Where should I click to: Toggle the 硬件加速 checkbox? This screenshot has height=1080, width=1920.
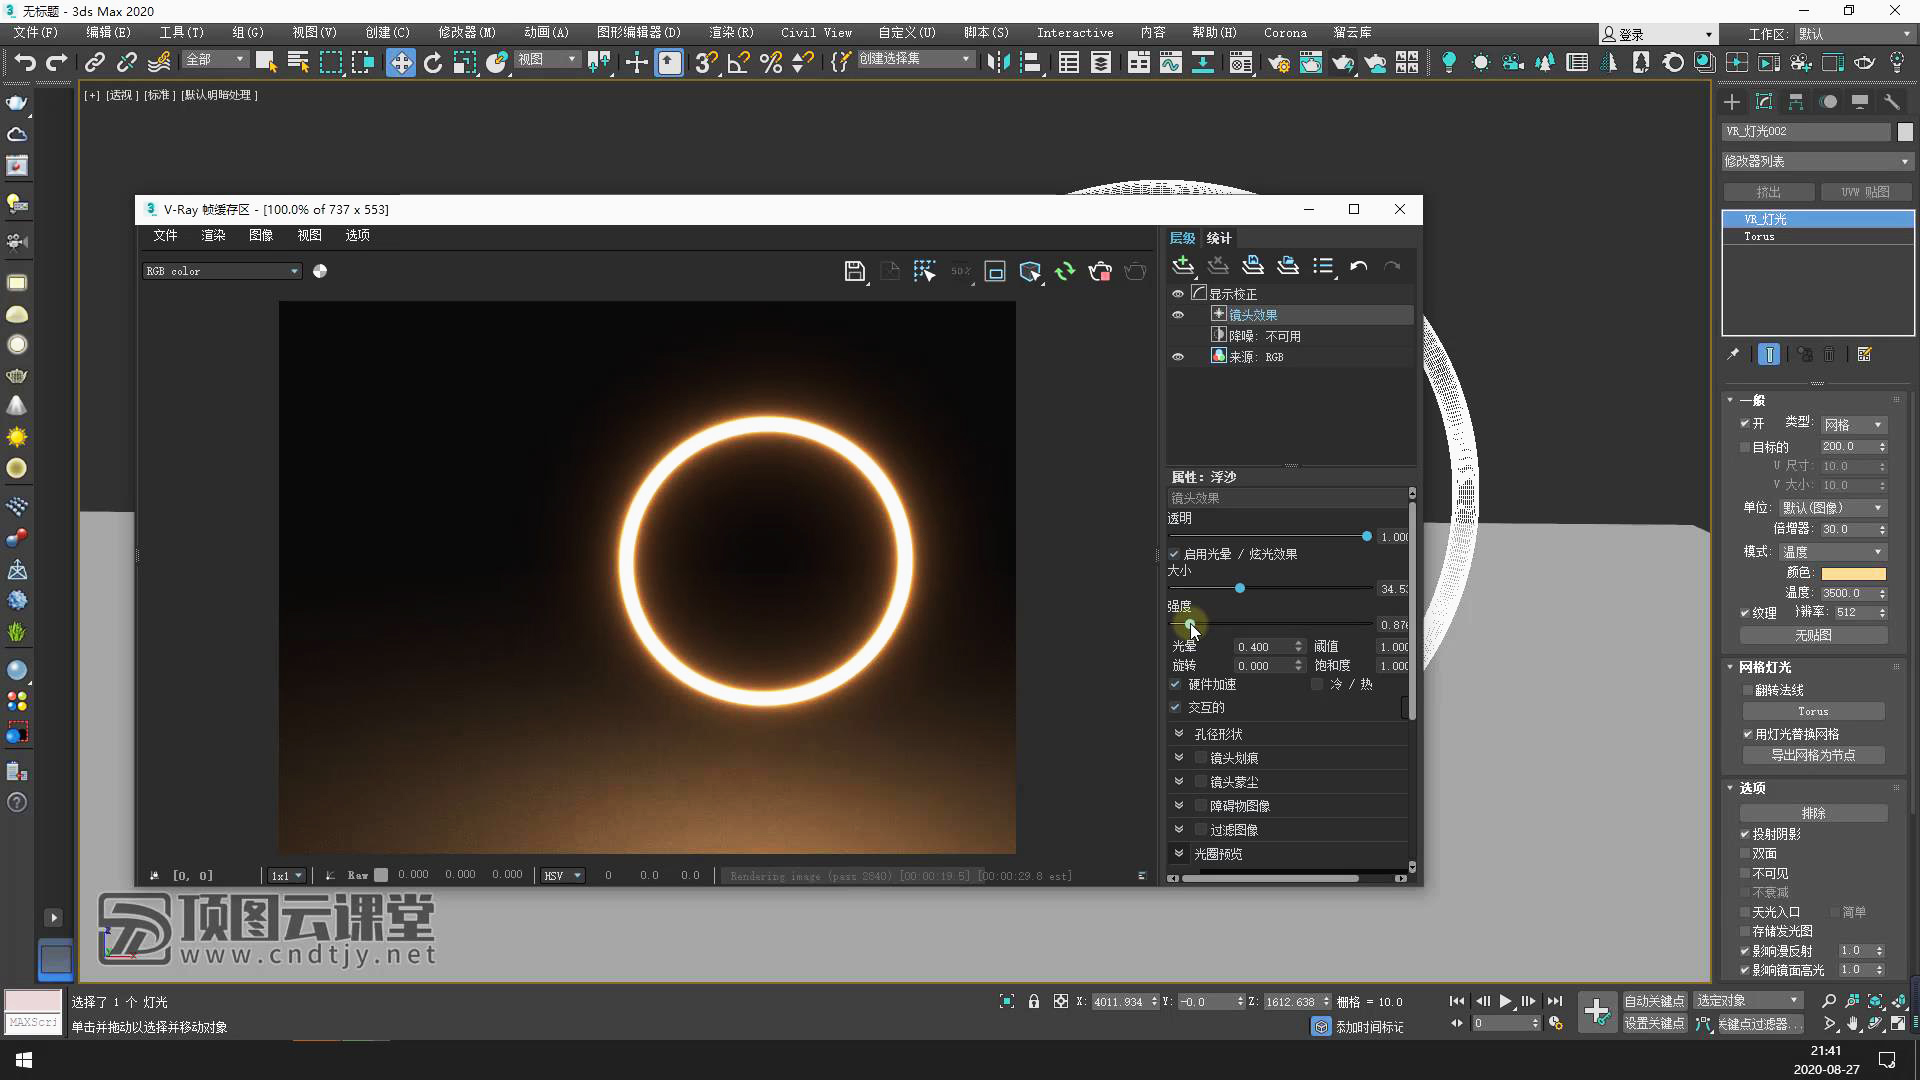[x=1176, y=685]
